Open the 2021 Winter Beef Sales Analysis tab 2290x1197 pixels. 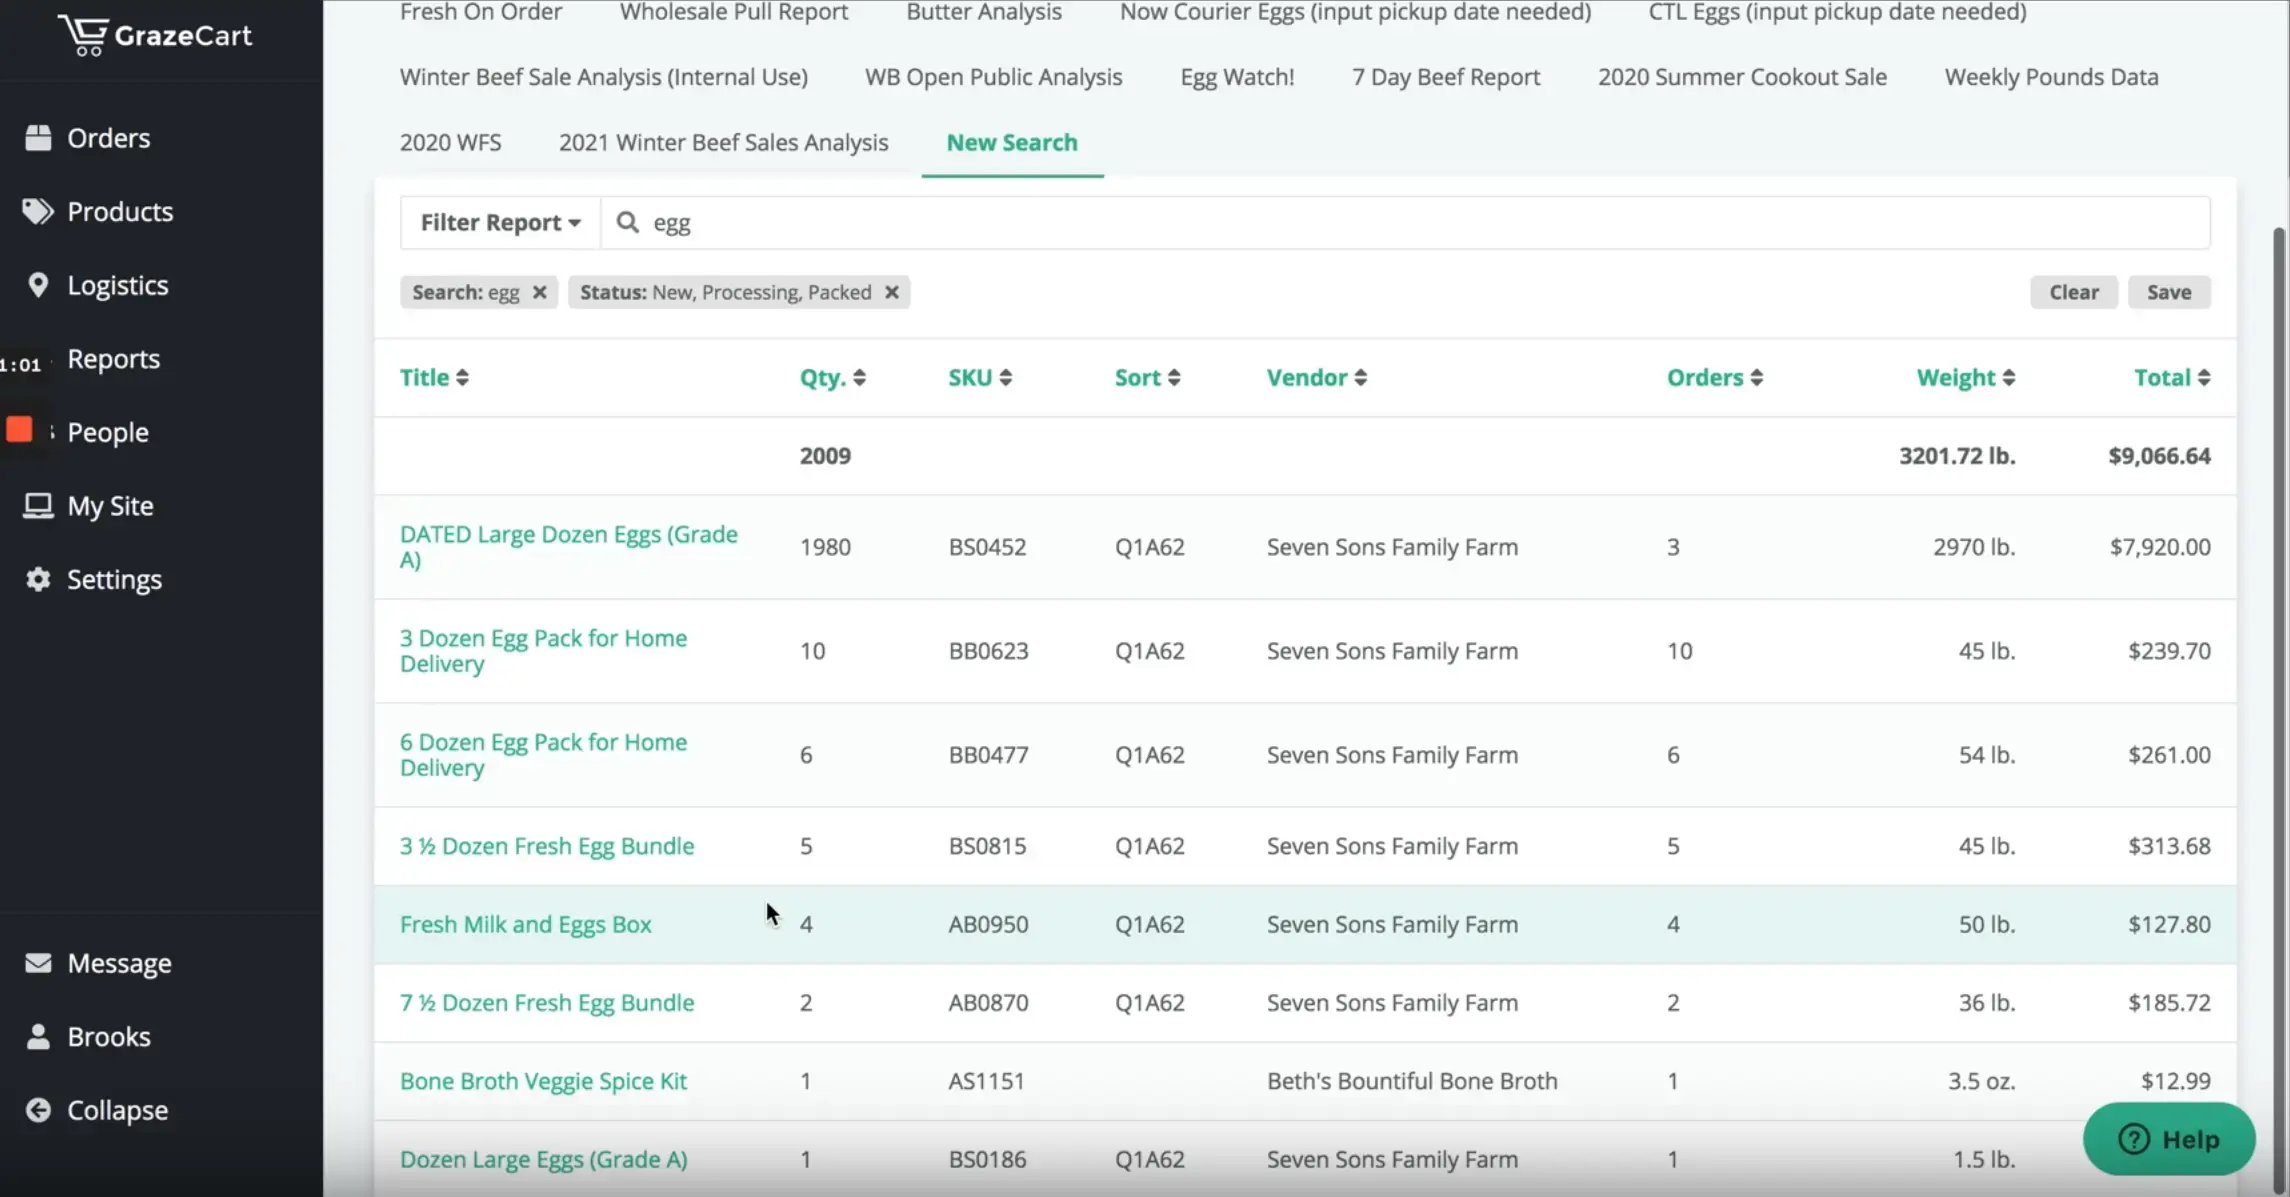pyautogui.click(x=723, y=142)
